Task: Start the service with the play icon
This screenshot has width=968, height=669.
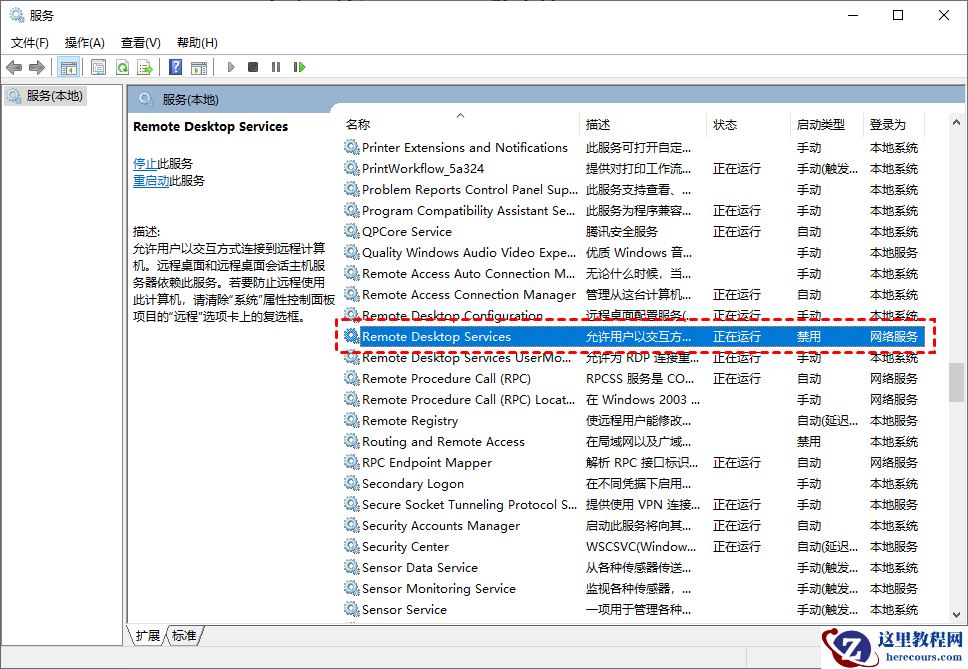Action: [x=231, y=67]
